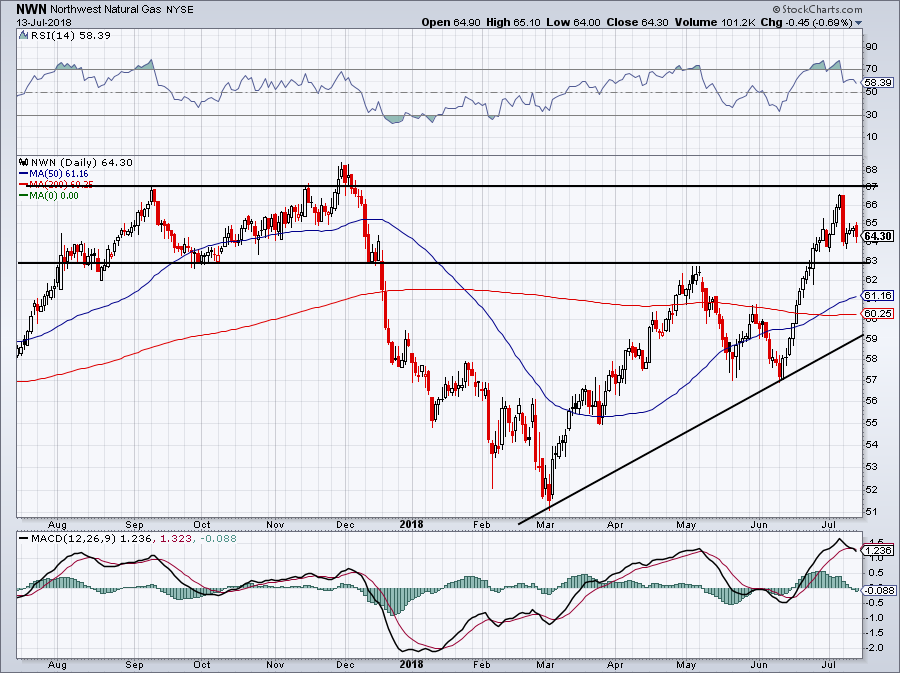This screenshot has height=673, width=900.
Task: Click the Volume 101.2K value
Action: [x=716, y=22]
